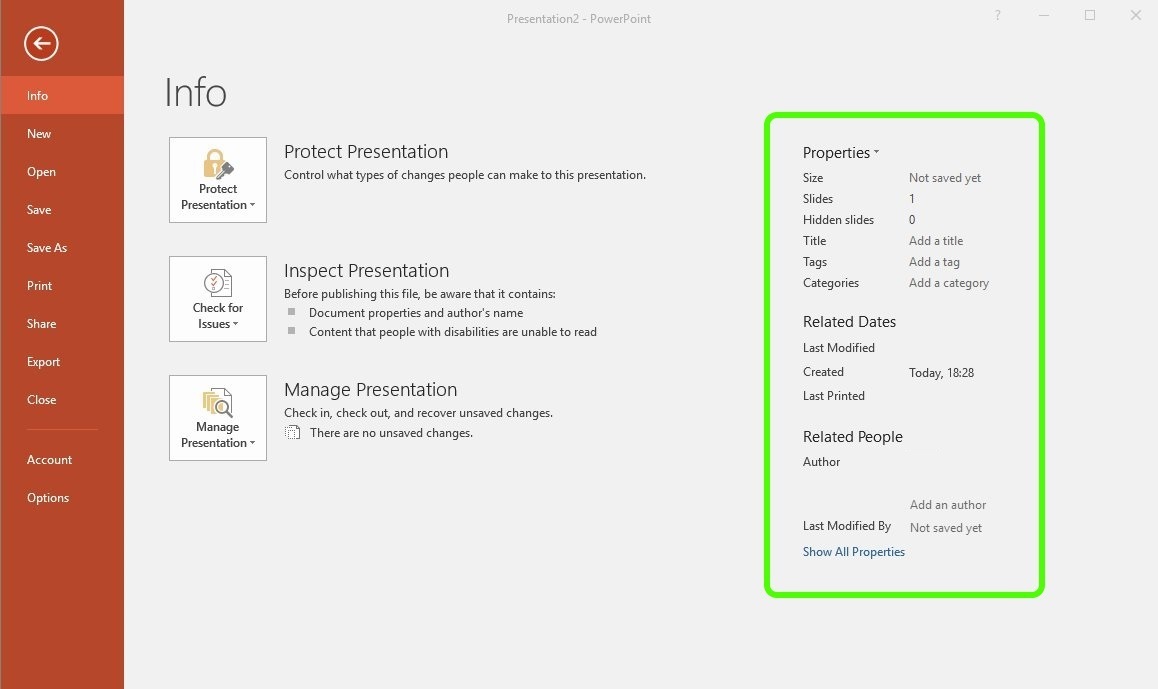The height and width of the screenshot is (689, 1158).
Task: Expand the Properties dropdown arrow
Action: (x=876, y=153)
